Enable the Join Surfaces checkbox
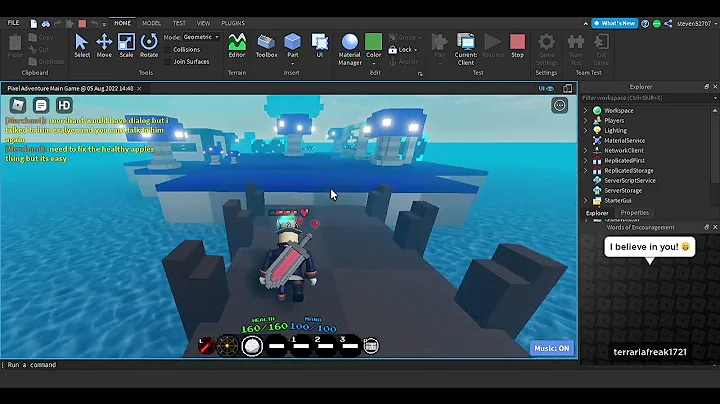The image size is (720, 404). pyautogui.click(x=167, y=62)
